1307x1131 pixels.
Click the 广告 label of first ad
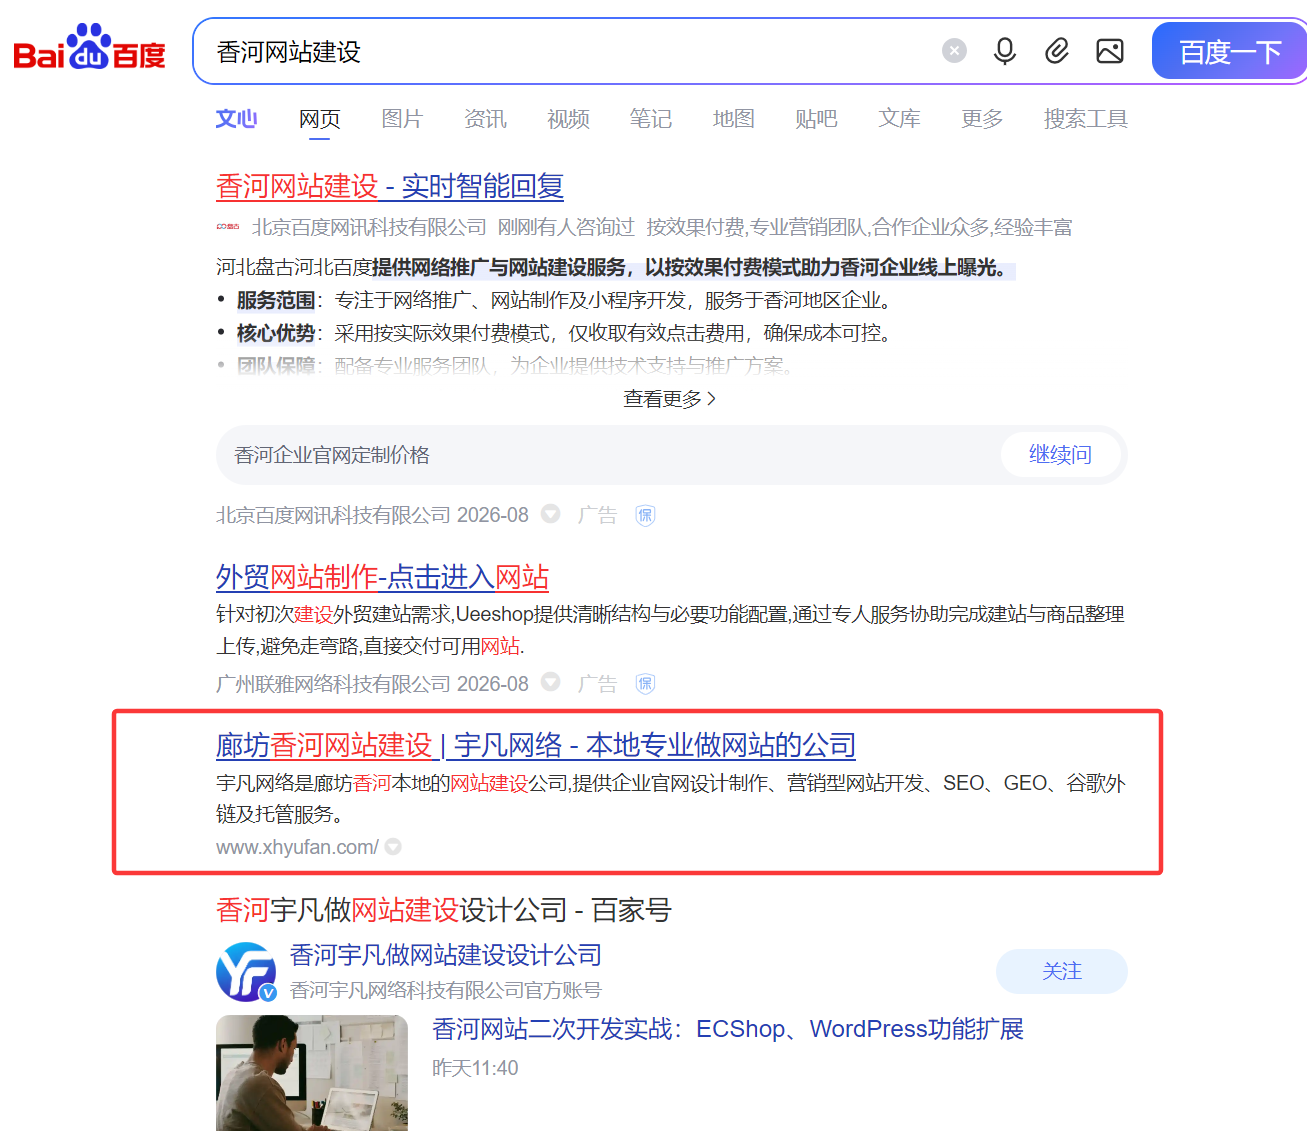(597, 515)
